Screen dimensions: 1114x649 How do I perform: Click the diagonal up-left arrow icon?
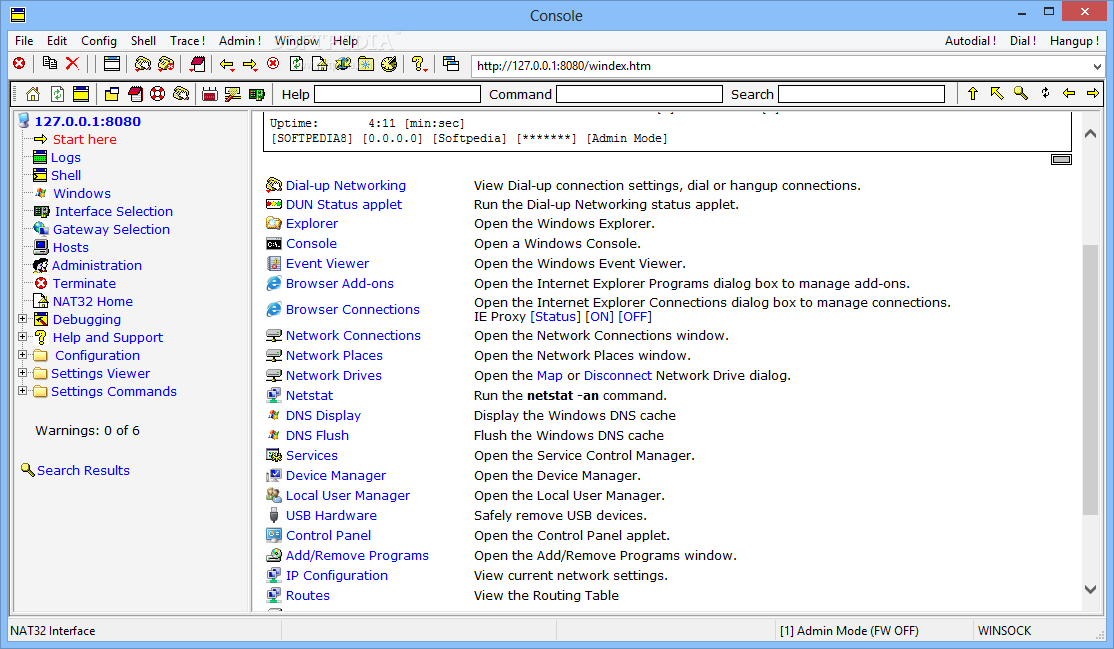997,93
